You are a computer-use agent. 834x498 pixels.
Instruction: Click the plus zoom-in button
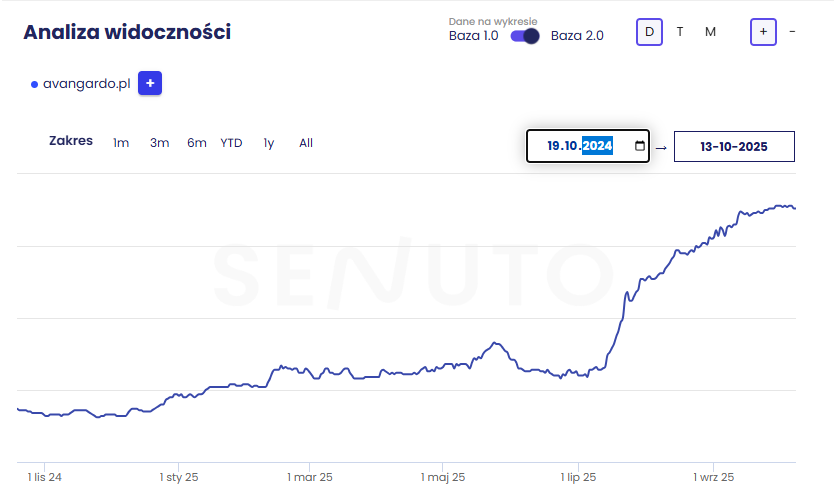pos(763,32)
